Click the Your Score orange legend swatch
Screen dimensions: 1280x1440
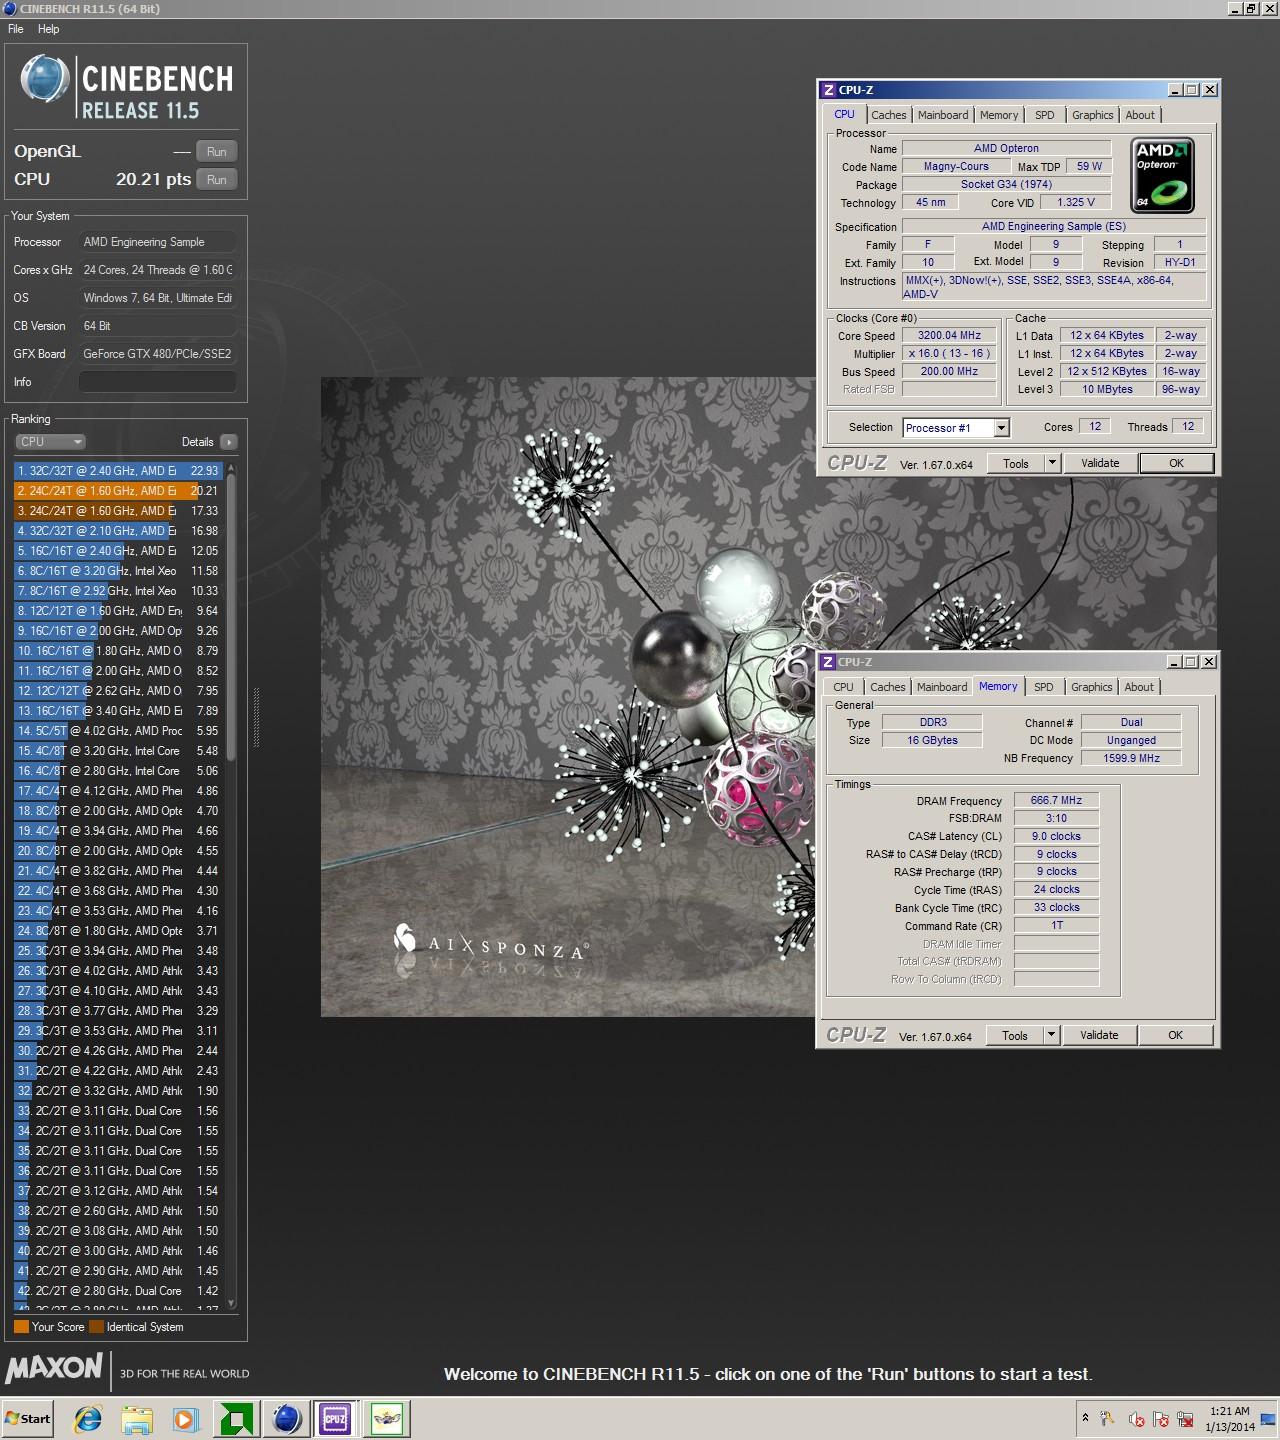pyautogui.click(x=21, y=1327)
